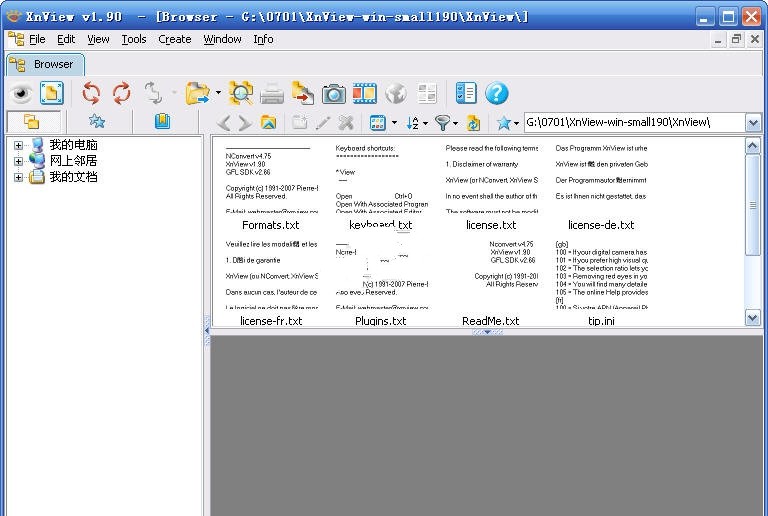Open the Window menu

[222, 39]
